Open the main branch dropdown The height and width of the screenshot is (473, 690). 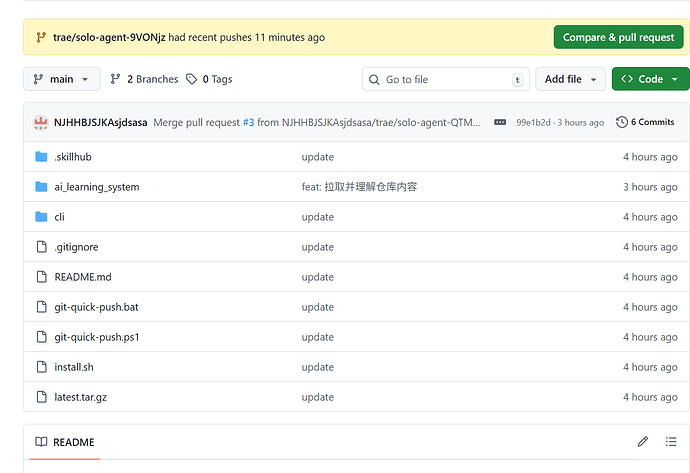62,79
